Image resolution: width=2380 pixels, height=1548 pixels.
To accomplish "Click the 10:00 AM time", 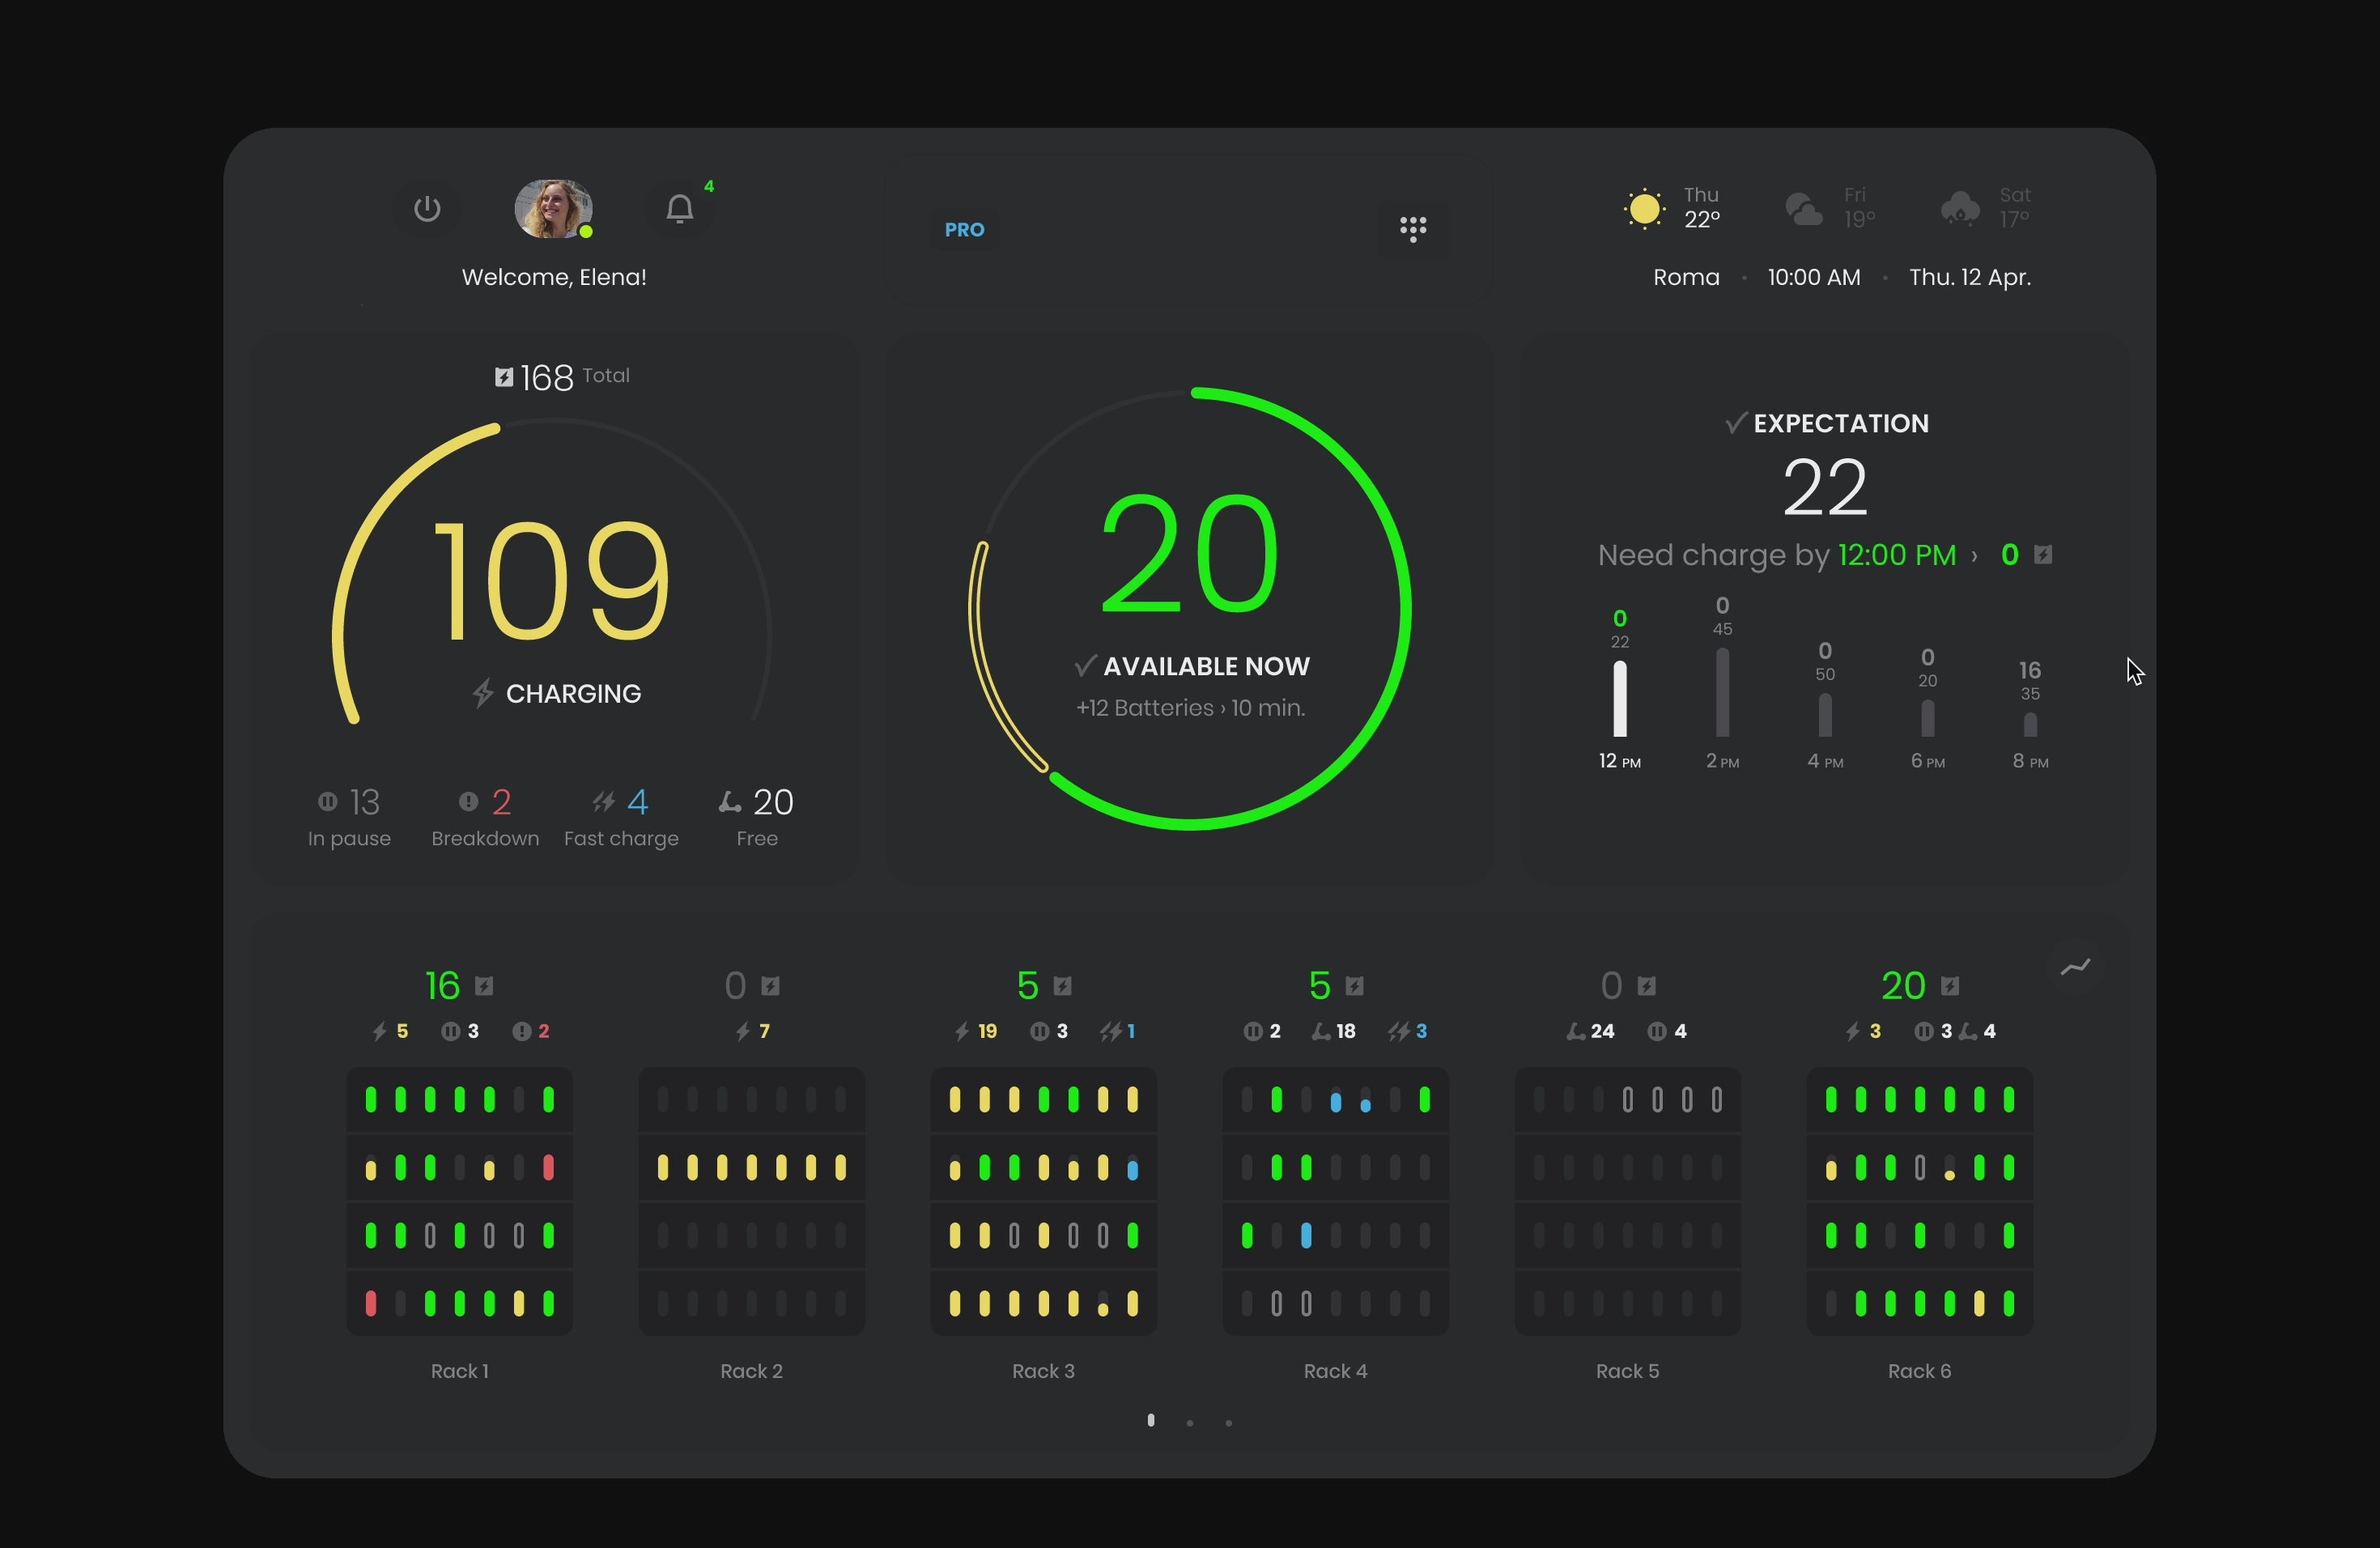I will pyautogui.click(x=1814, y=277).
